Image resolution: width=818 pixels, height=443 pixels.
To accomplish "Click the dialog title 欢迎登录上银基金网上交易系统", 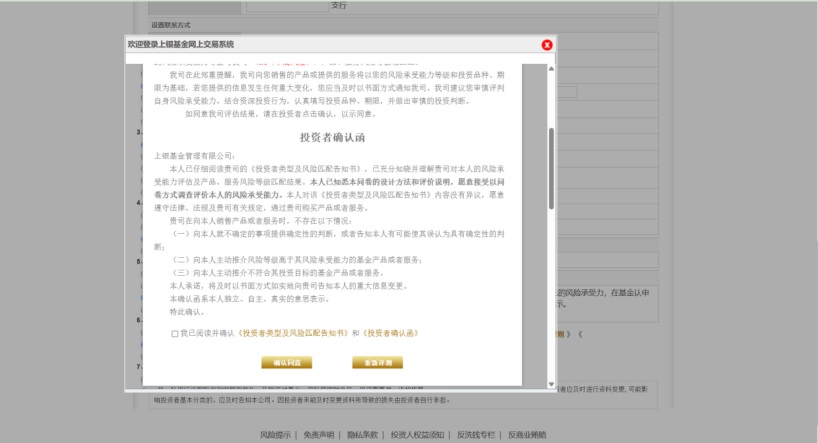I will pyautogui.click(x=180, y=45).
